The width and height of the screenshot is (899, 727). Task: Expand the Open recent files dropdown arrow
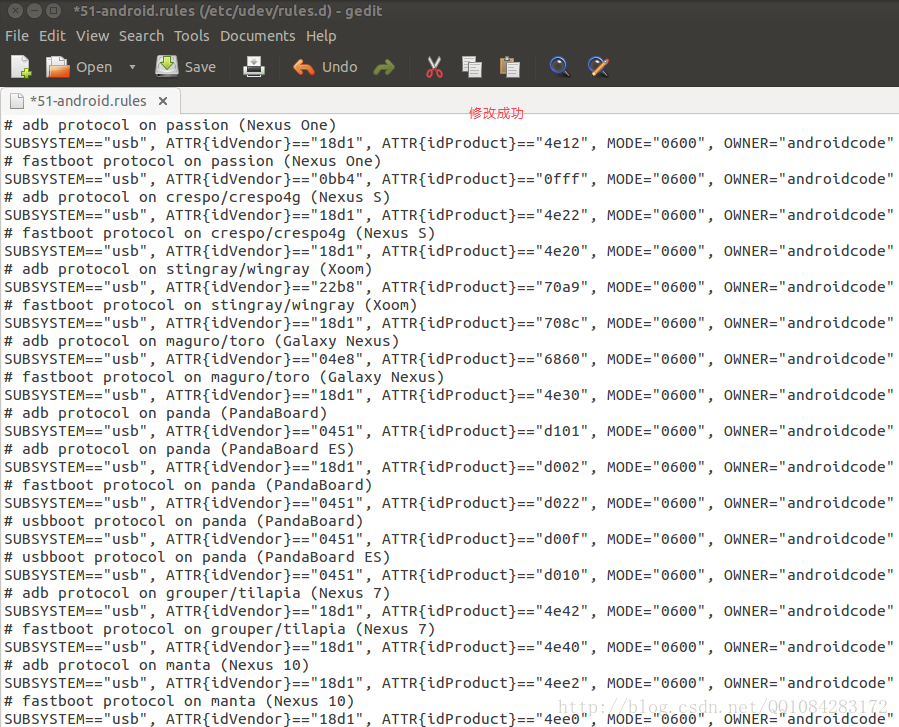coord(132,67)
